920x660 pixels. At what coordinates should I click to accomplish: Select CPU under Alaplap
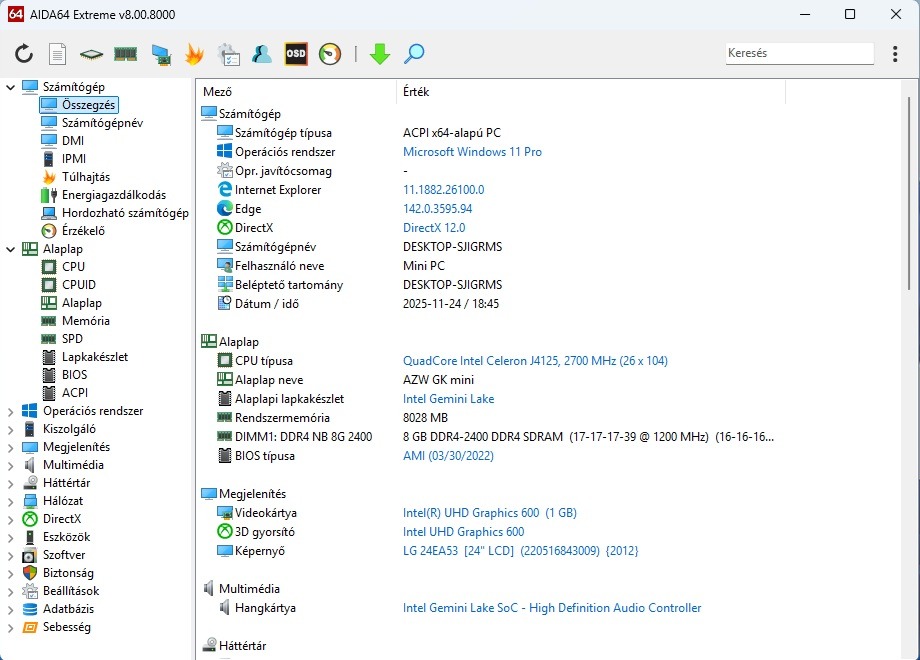coord(63,267)
